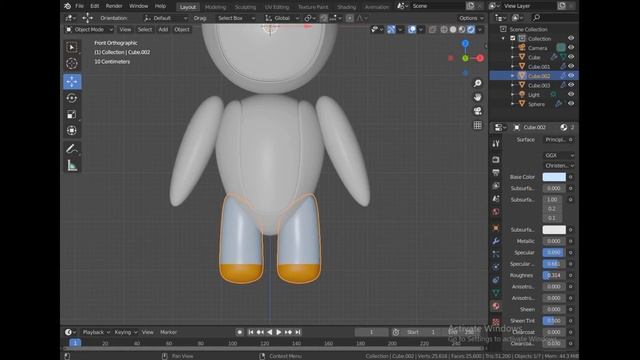
Task: Select the Select Box tool in toolbar
Action: pyautogui.click(x=72, y=47)
